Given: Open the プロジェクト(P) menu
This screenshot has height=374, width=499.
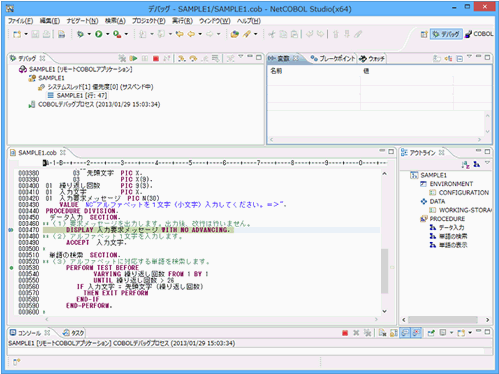Looking at the screenshot, I should click(149, 21).
